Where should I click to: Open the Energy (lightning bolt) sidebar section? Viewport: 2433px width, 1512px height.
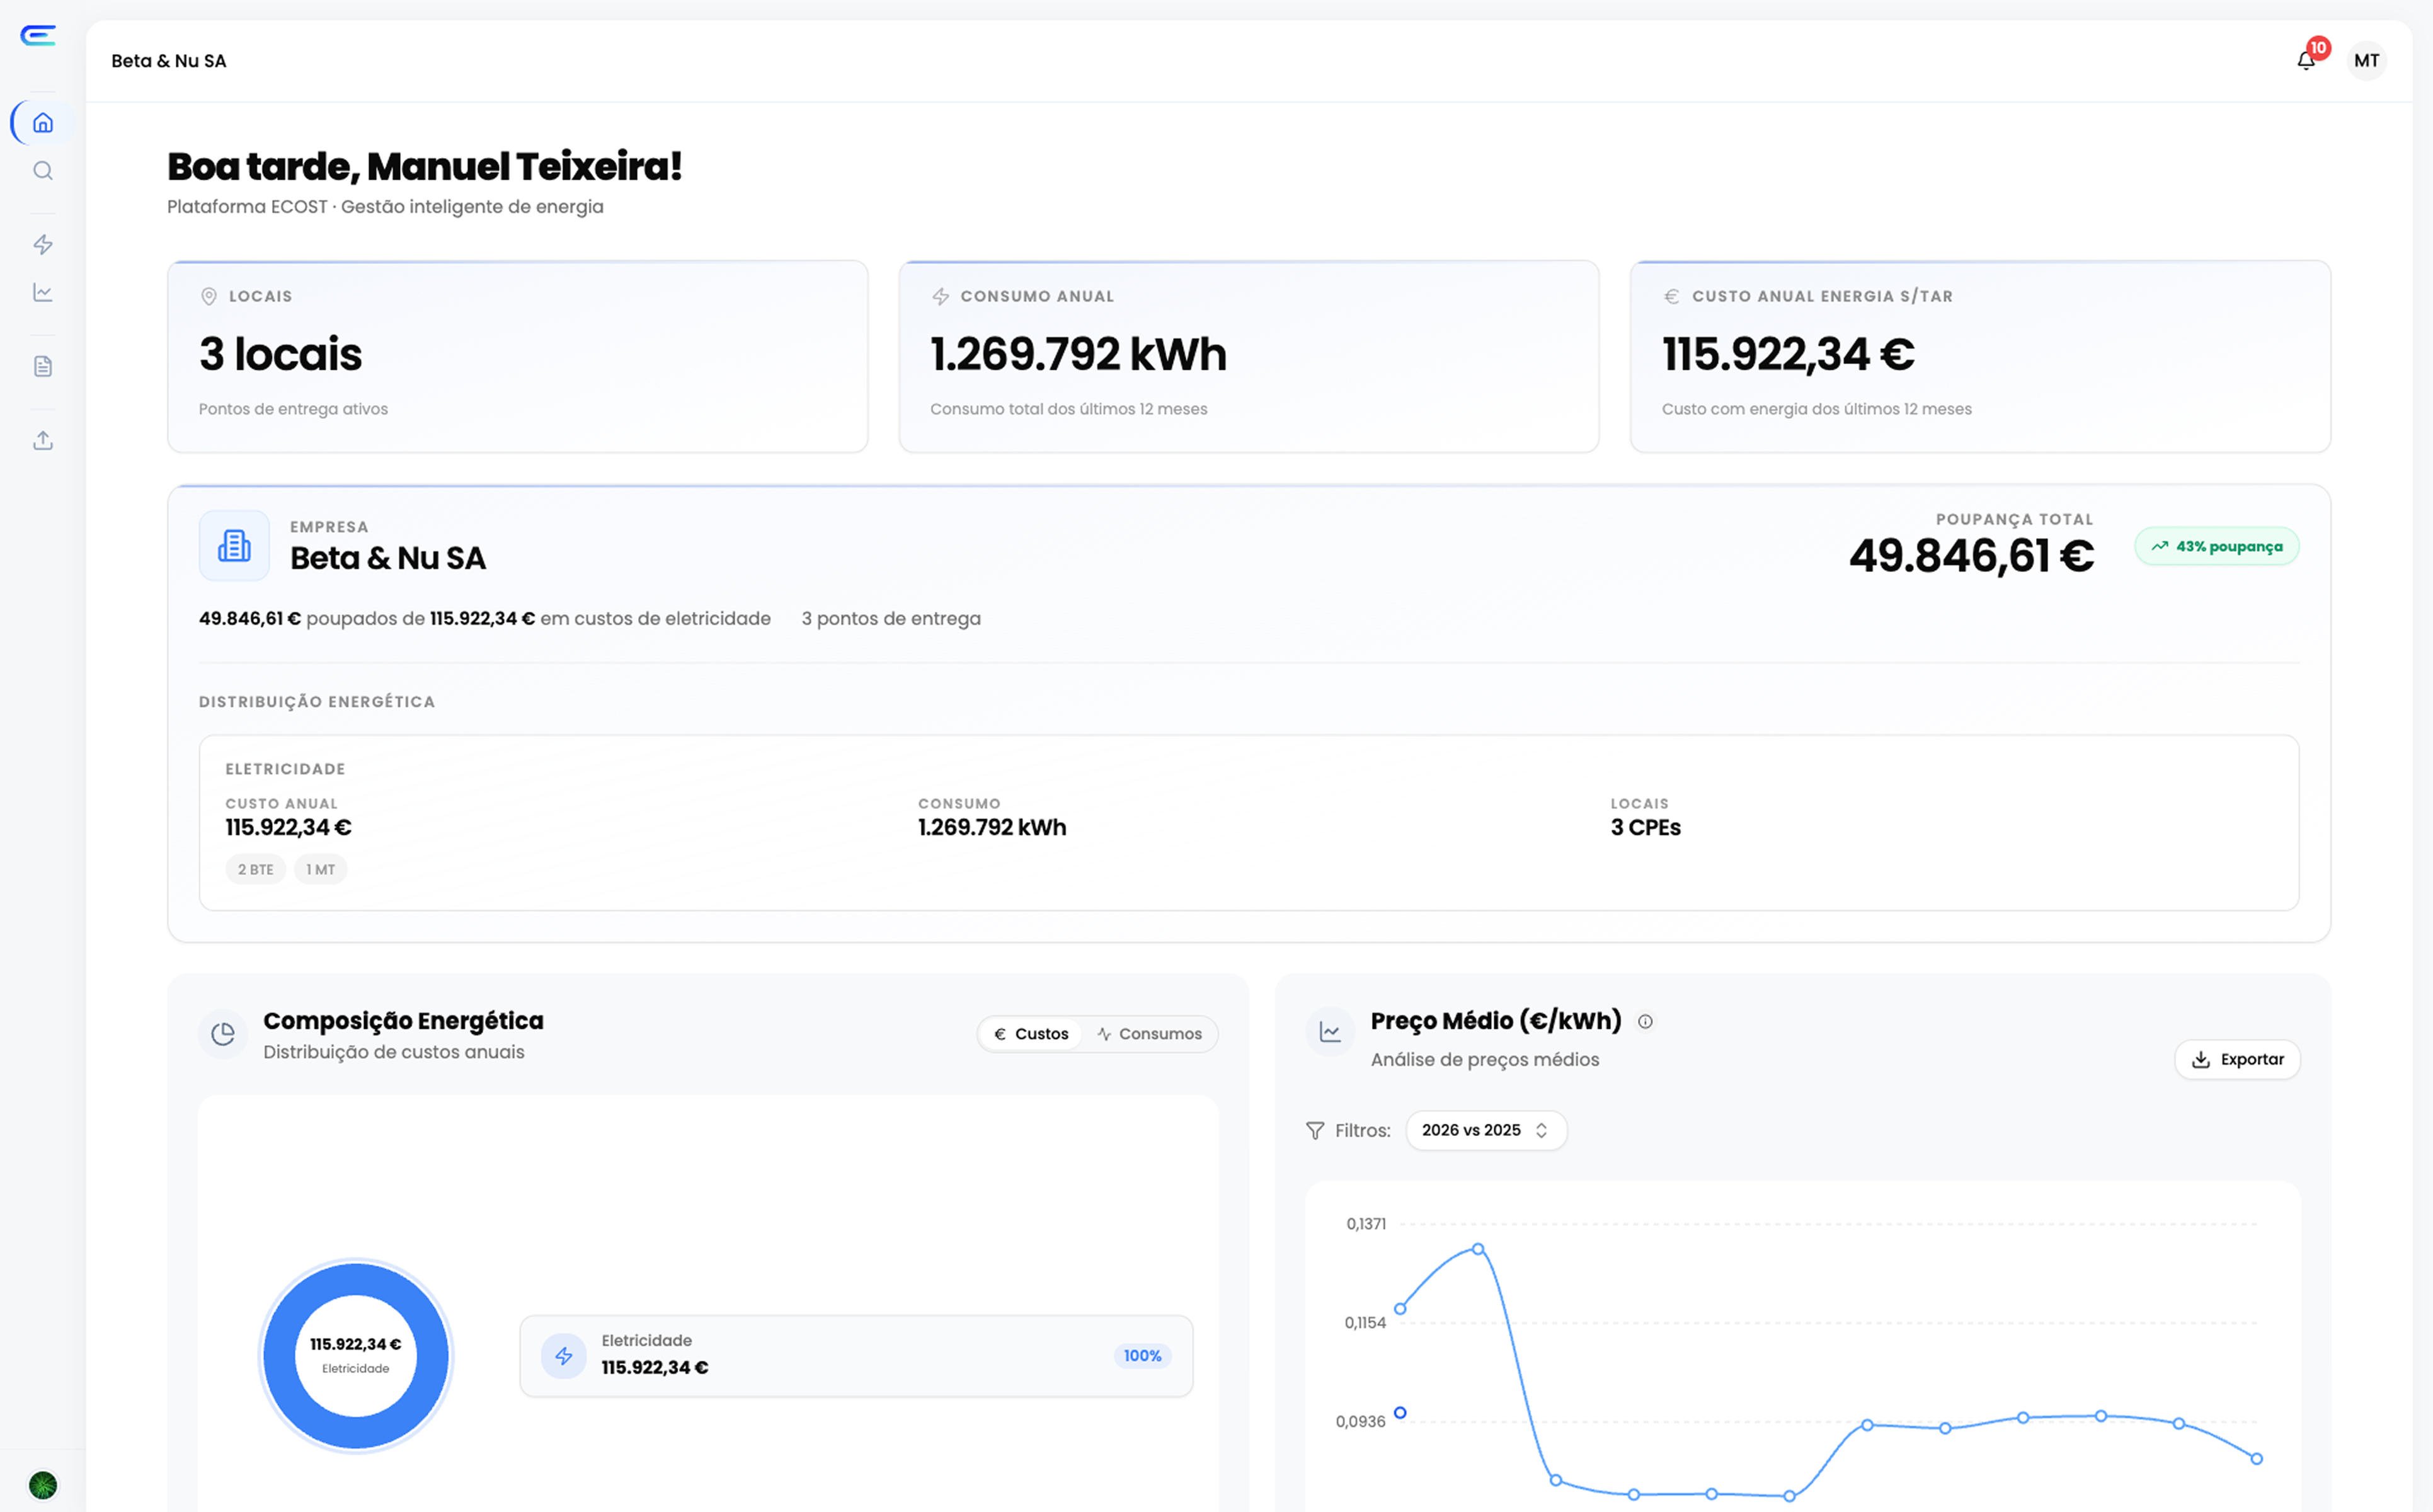42,244
